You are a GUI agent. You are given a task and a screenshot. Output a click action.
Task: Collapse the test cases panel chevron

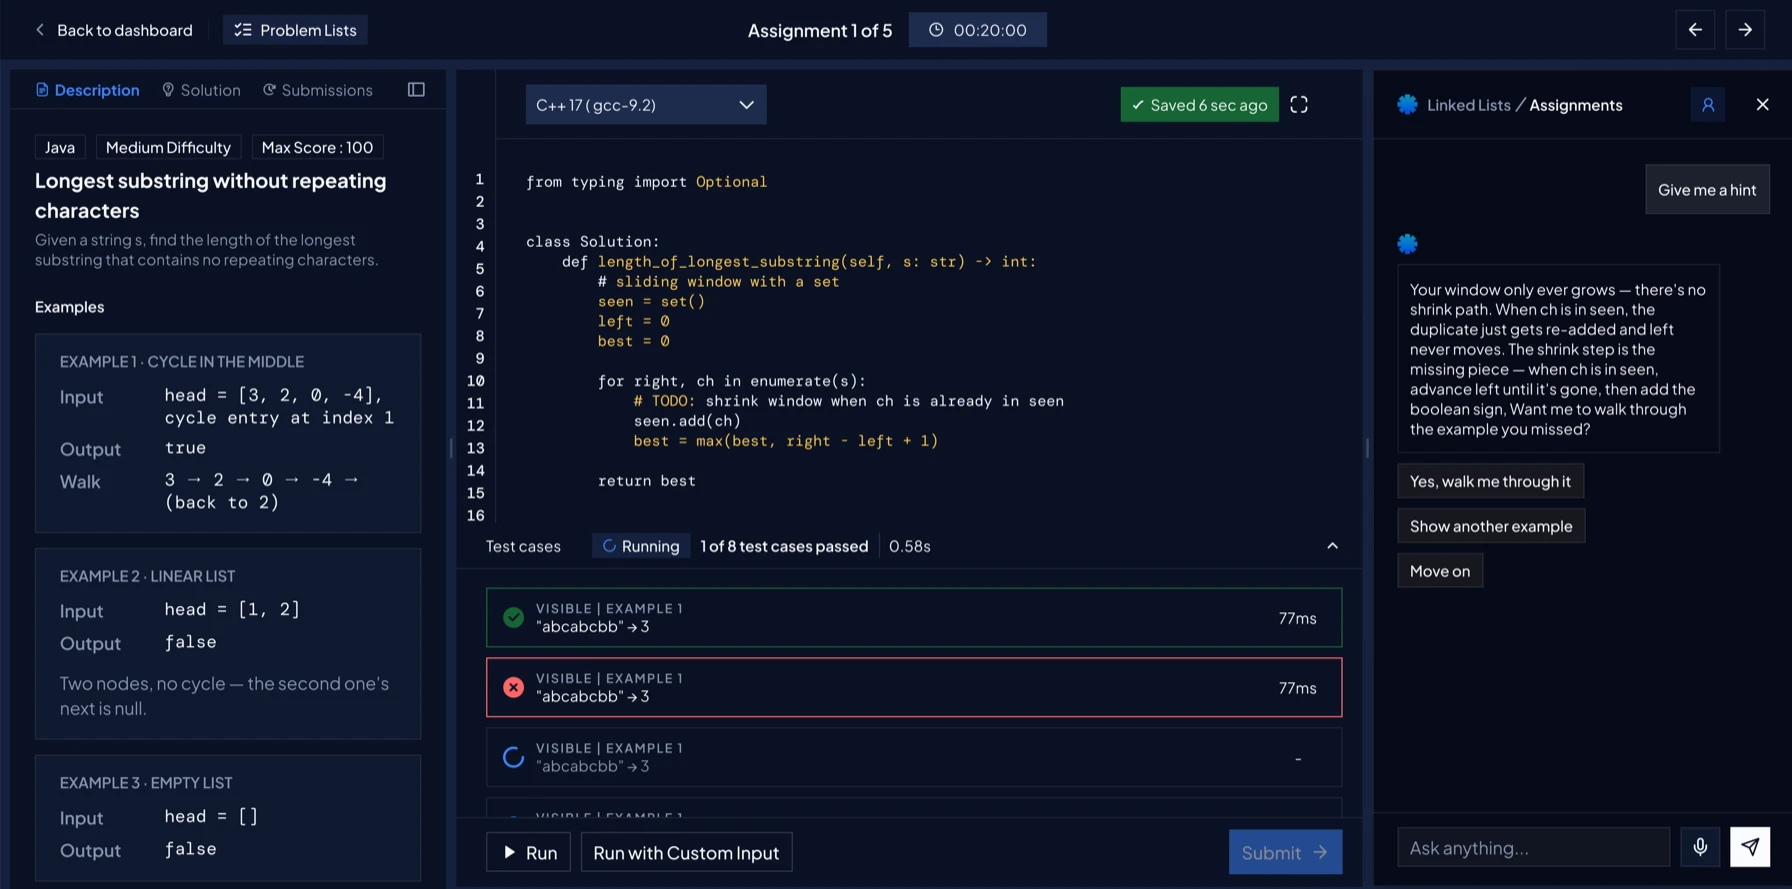(1332, 546)
